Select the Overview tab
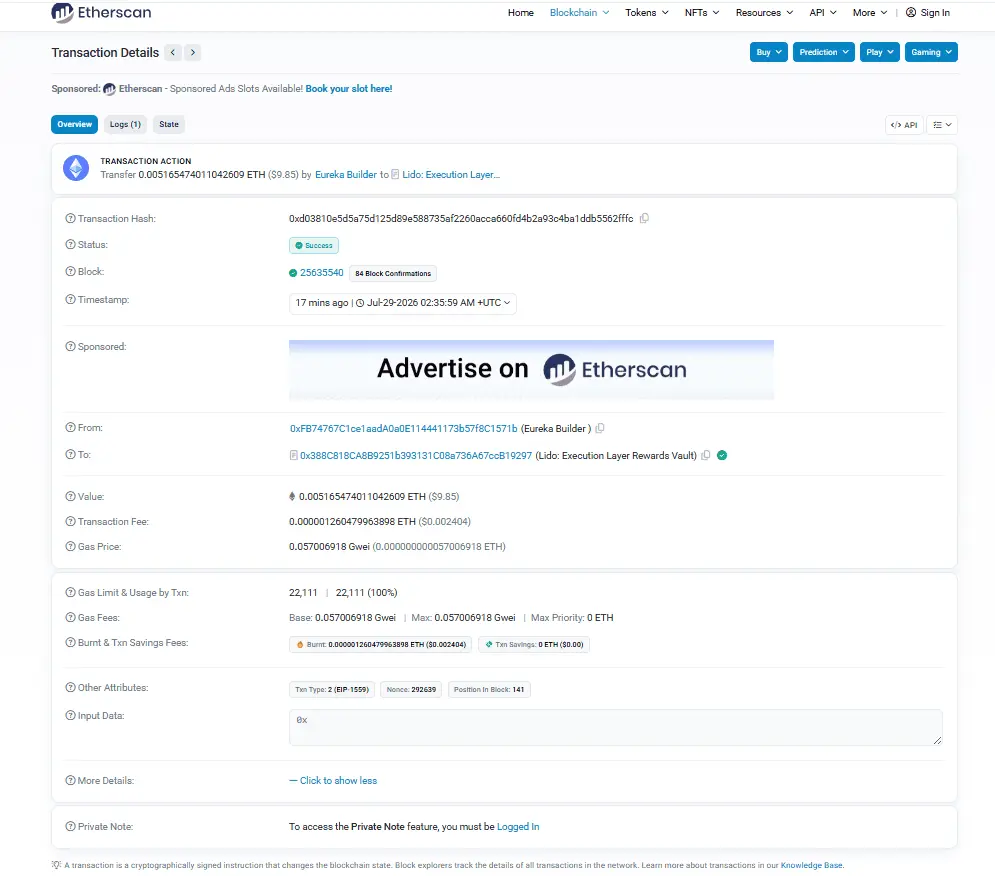The width and height of the screenshot is (995, 876). tap(74, 124)
